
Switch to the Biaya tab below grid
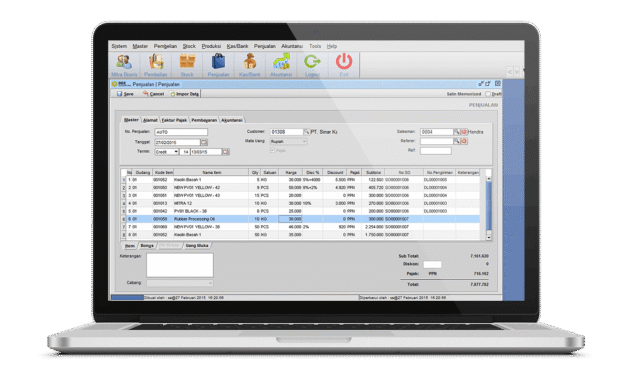coord(147,245)
